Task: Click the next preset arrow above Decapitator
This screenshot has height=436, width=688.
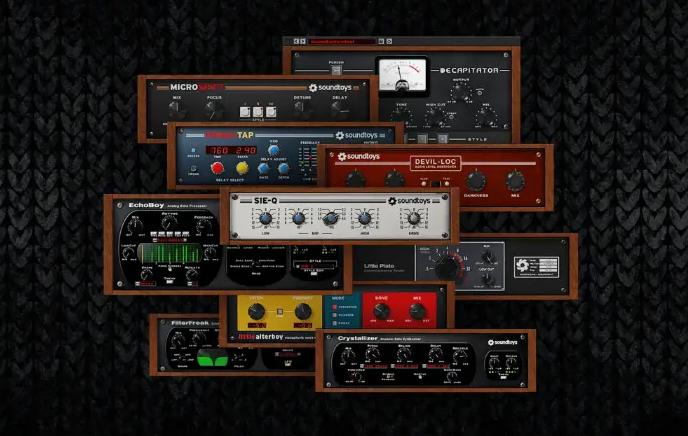Action: pyautogui.click(x=303, y=41)
